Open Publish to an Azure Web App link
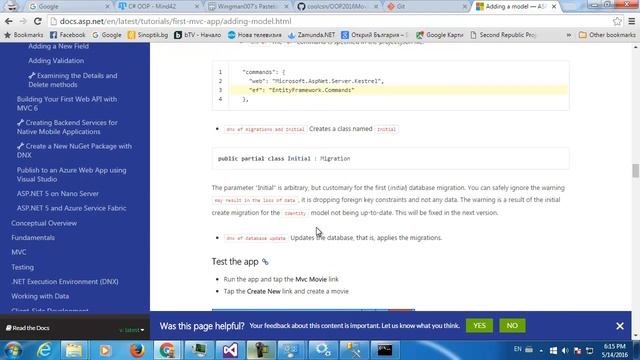640x360 pixels. pyautogui.click(x=71, y=175)
